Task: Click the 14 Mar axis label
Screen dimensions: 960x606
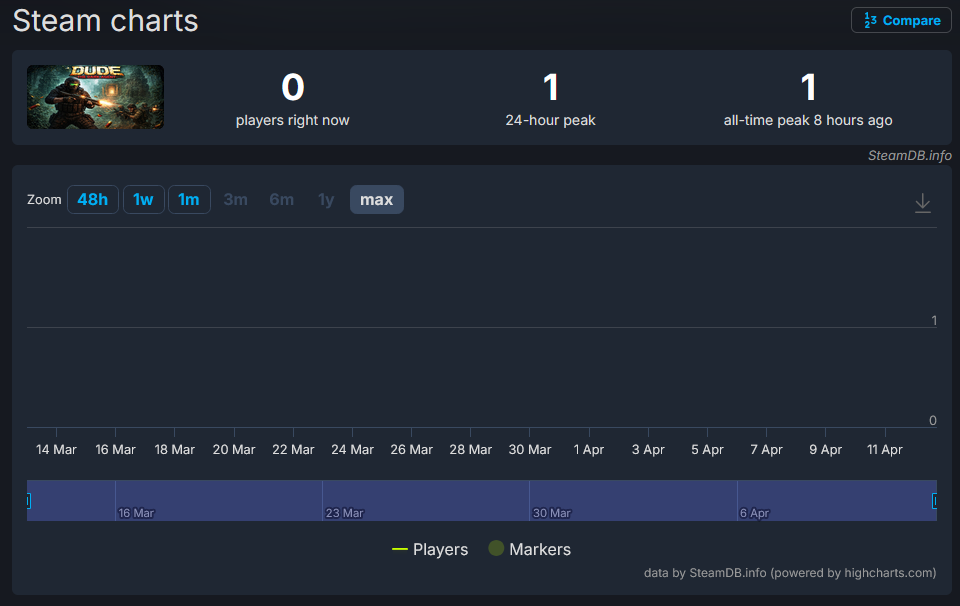Action: (x=56, y=449)
